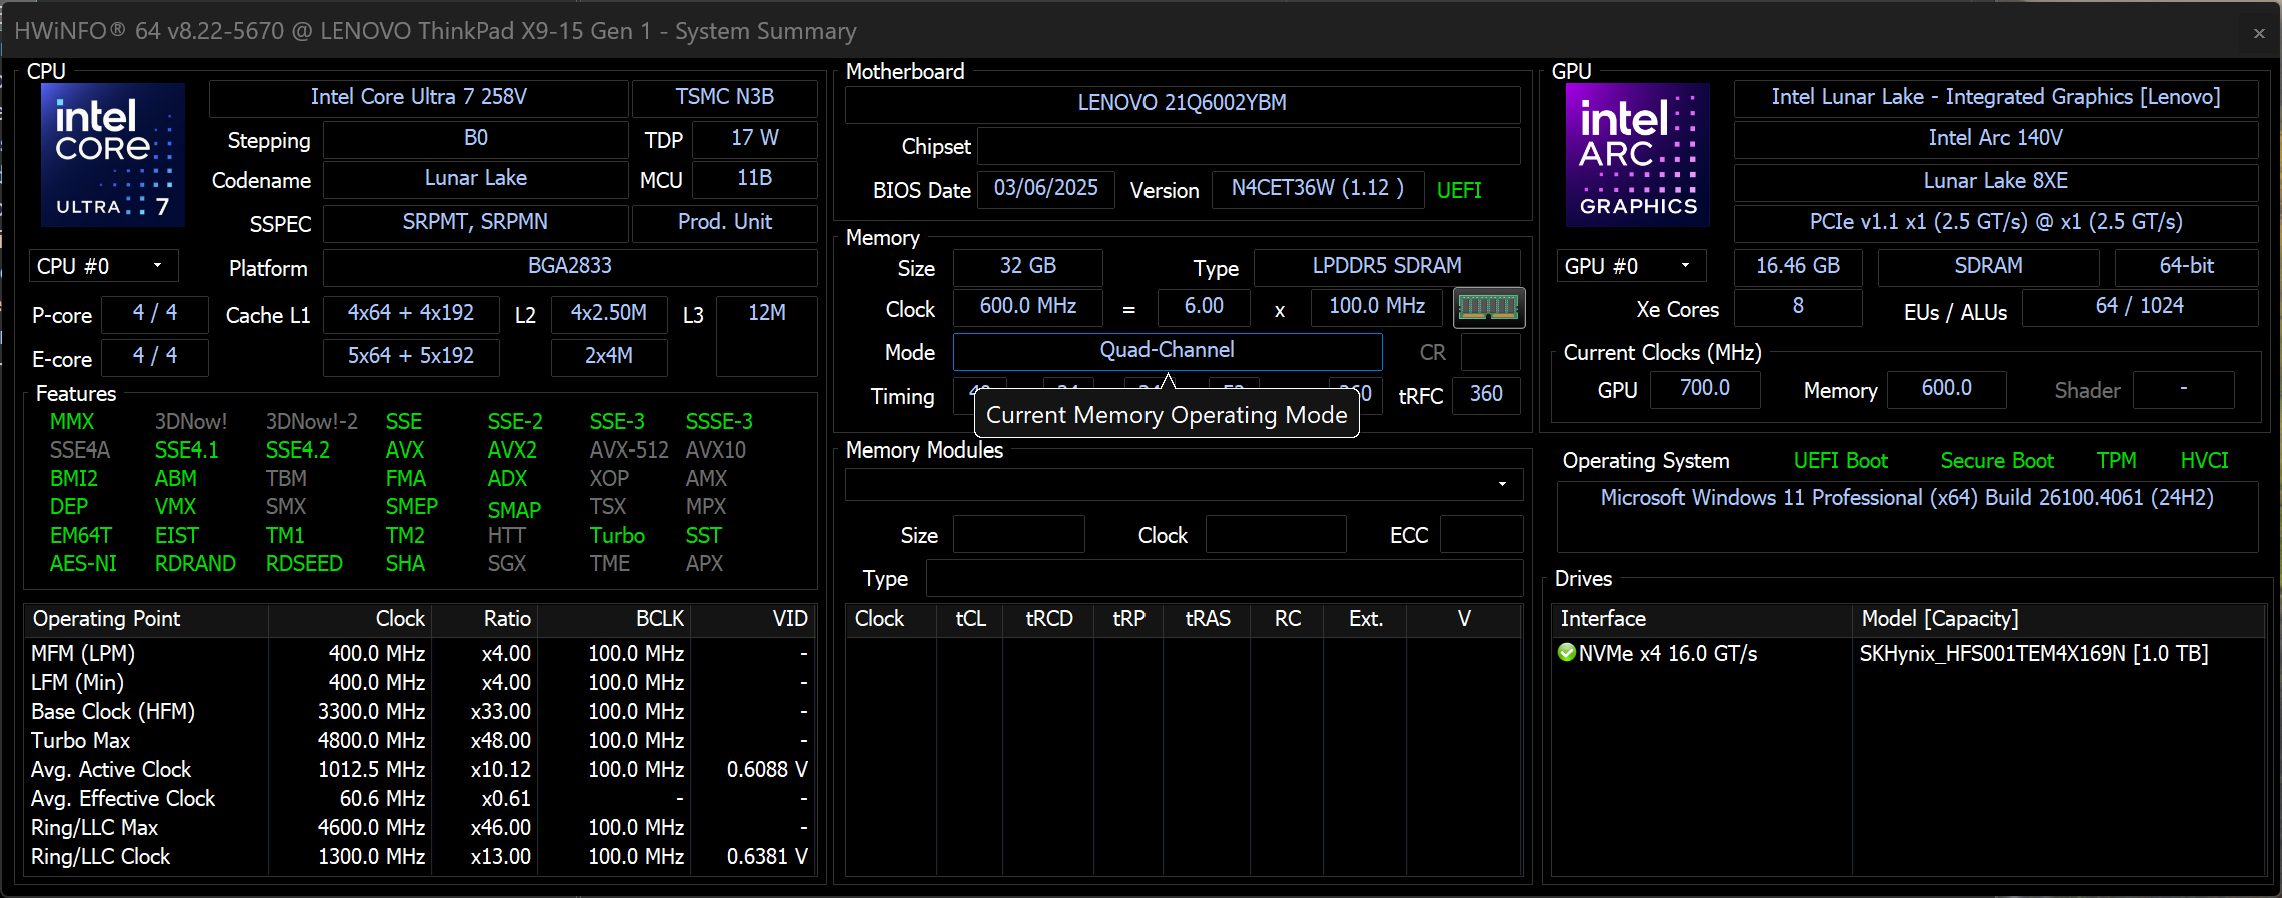Click the Intel Core Ultra 7 logo
2282x898 pixels.
113,155
